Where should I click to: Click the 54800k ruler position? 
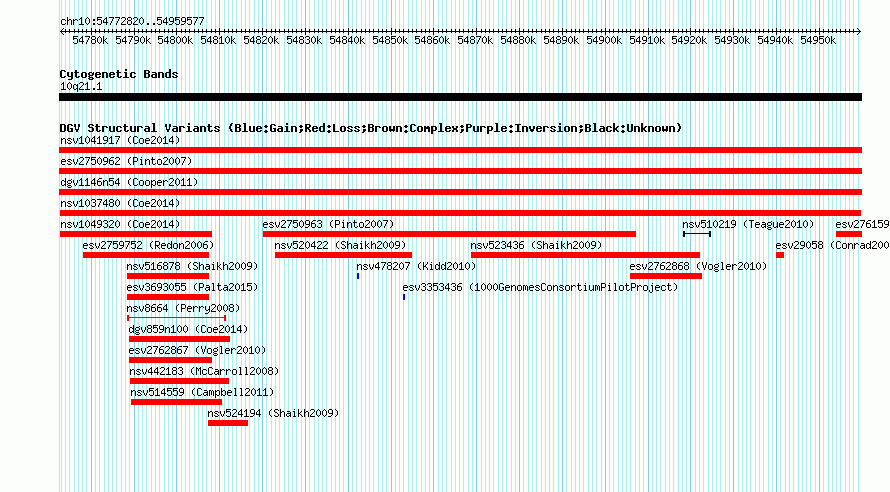point(175,41)
